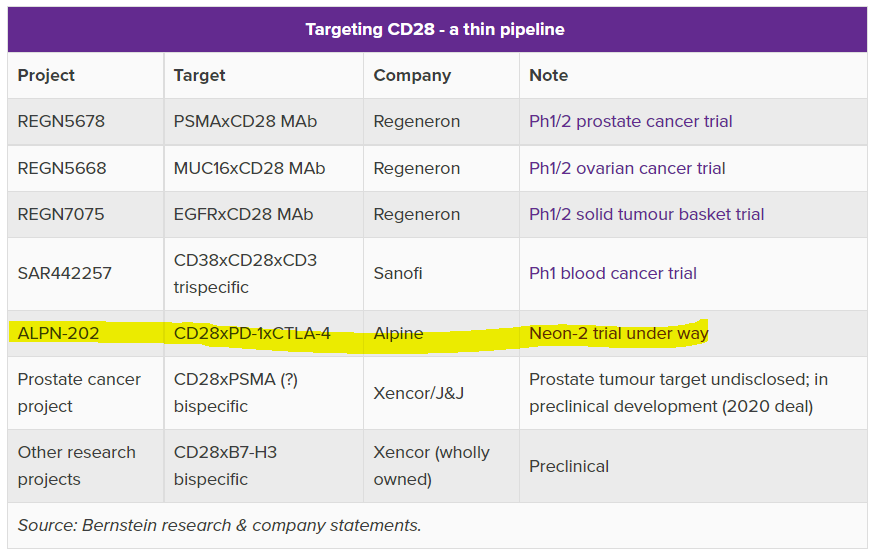Click the table title Targeting CD28
Viewport: 881px width, 560px height.
(435, 29)
